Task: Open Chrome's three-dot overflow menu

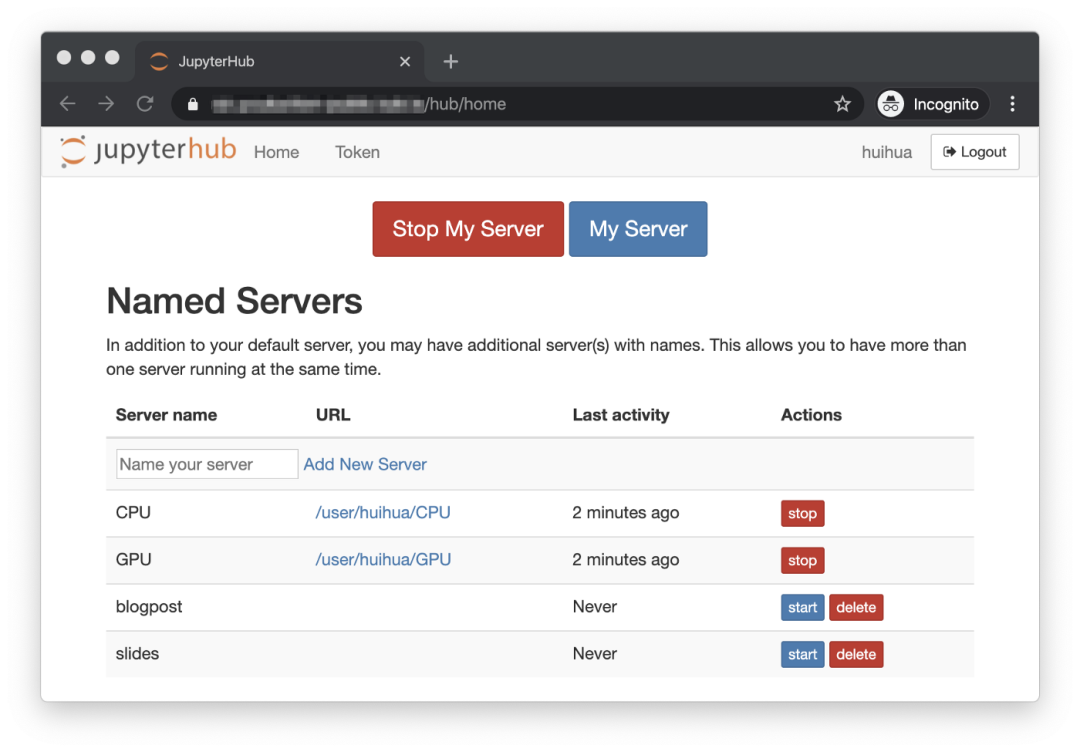Action: [1013, 103]
